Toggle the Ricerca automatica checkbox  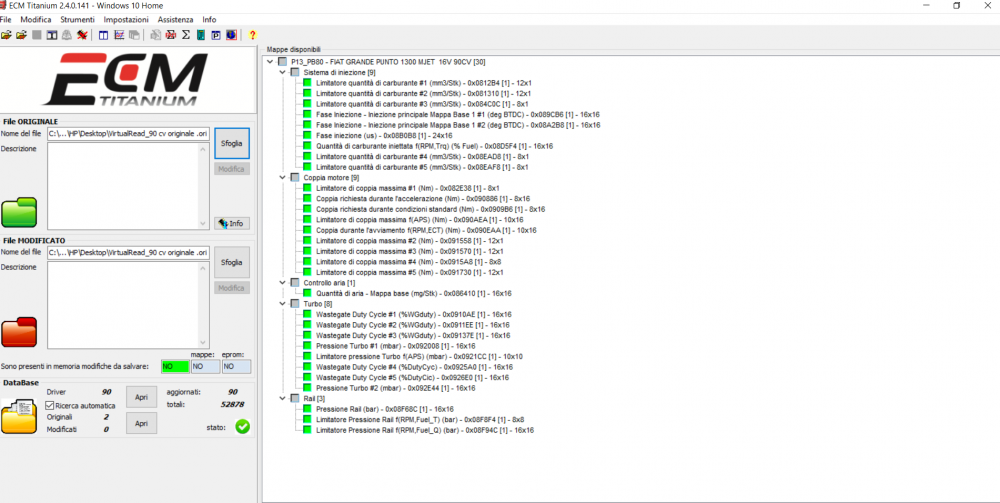point(50,405)
